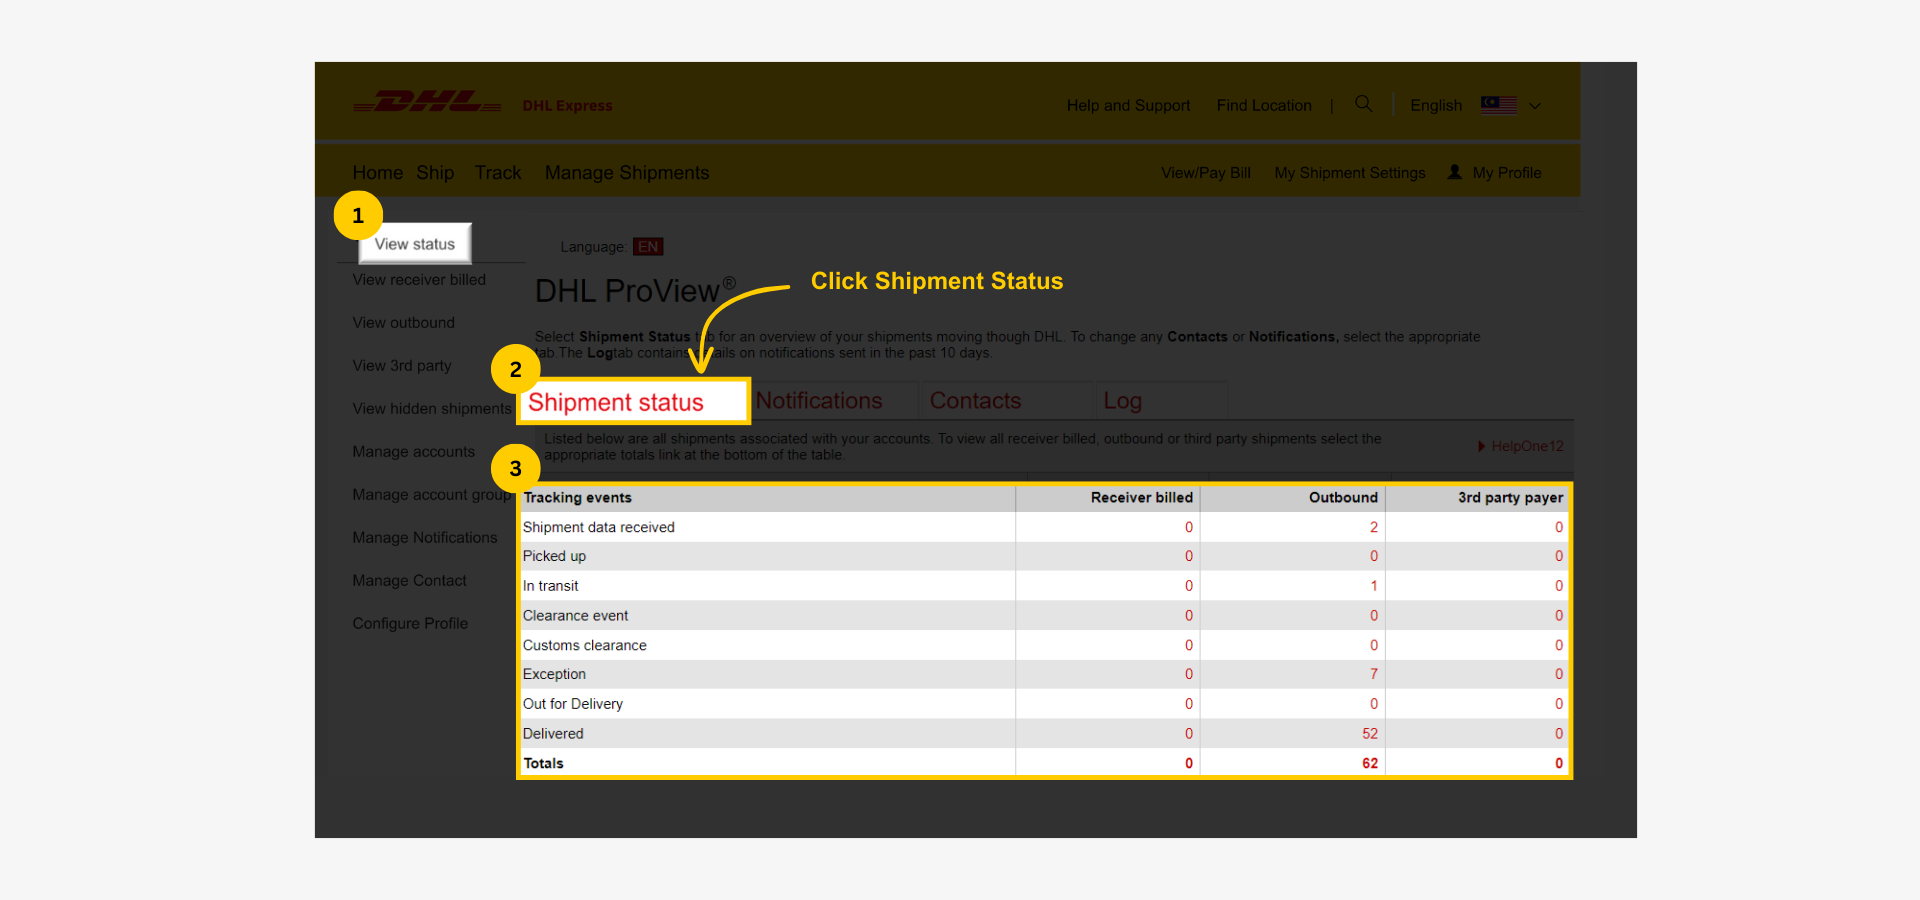Click In transit row label
The height and width of the screenshot is (900, 1920).
click(550, 586)
